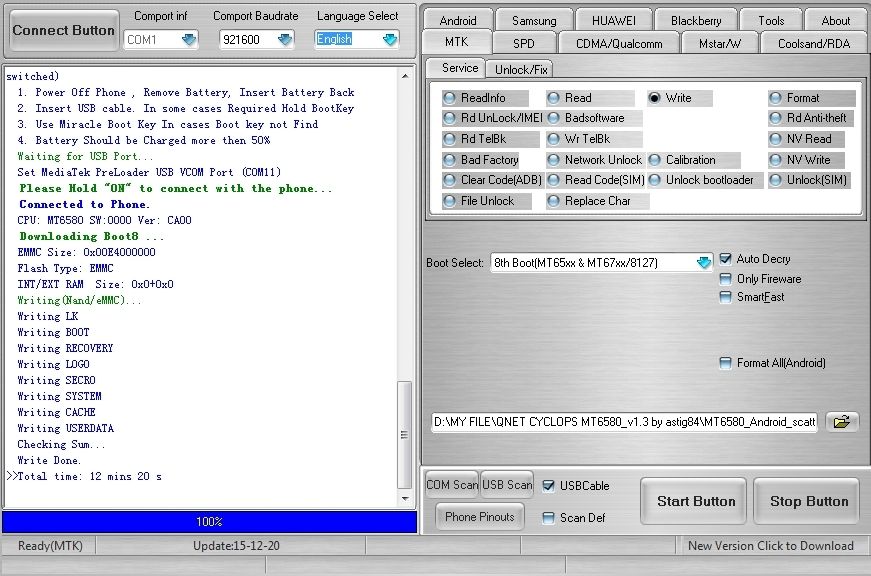Select Clear Code(ADB) option
The image size is (871, 576).
coord(451,180)
